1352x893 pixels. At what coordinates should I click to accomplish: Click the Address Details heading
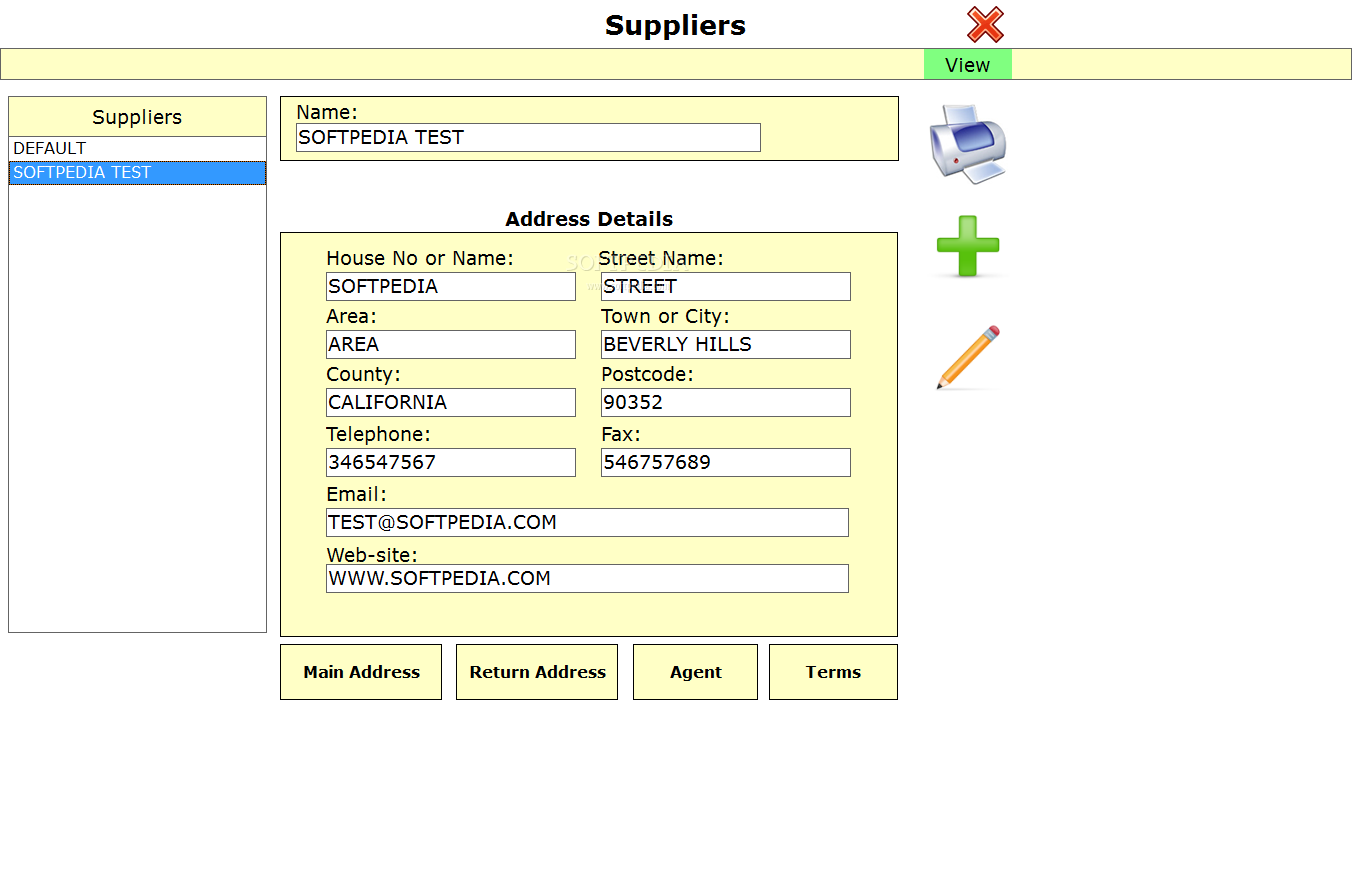(x=589, y=219)
